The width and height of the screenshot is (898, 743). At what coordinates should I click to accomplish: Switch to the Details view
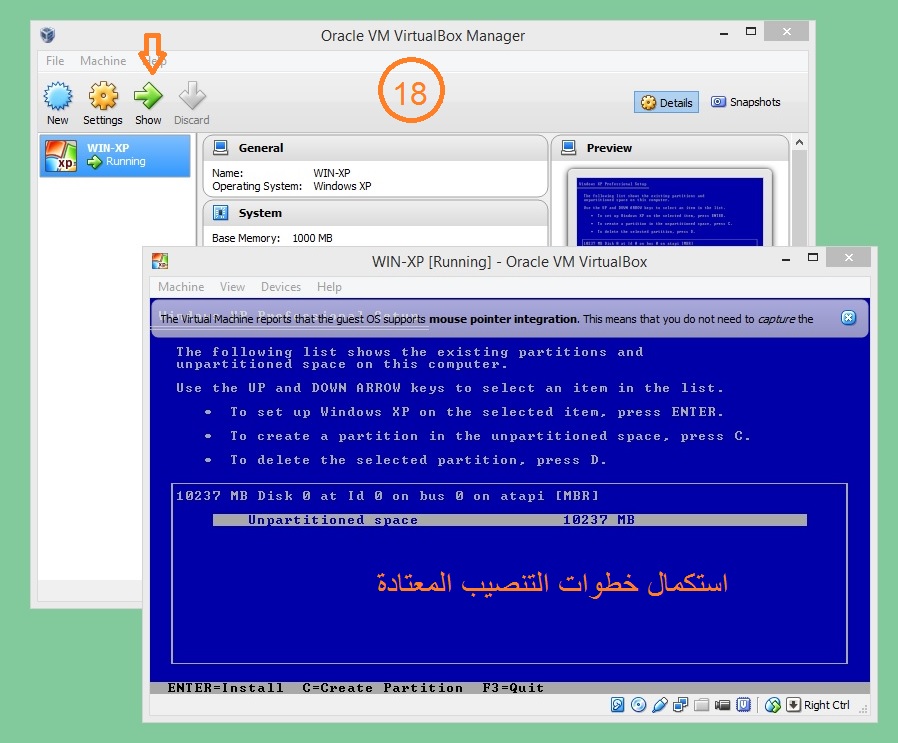click(x=666, y=102)
